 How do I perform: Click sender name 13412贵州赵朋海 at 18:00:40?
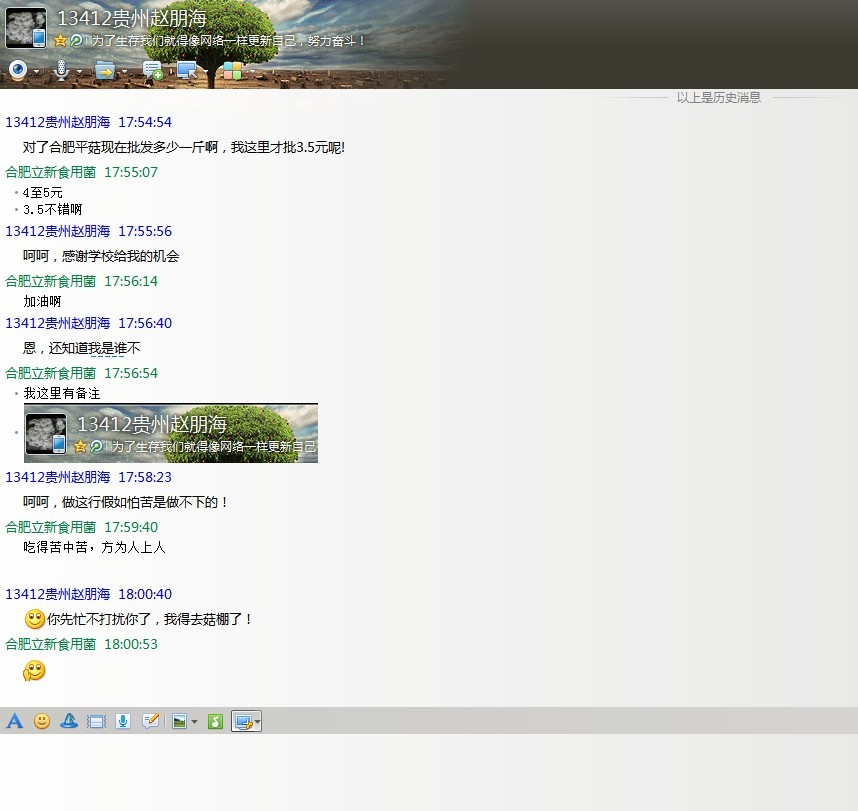click(57, 594)
